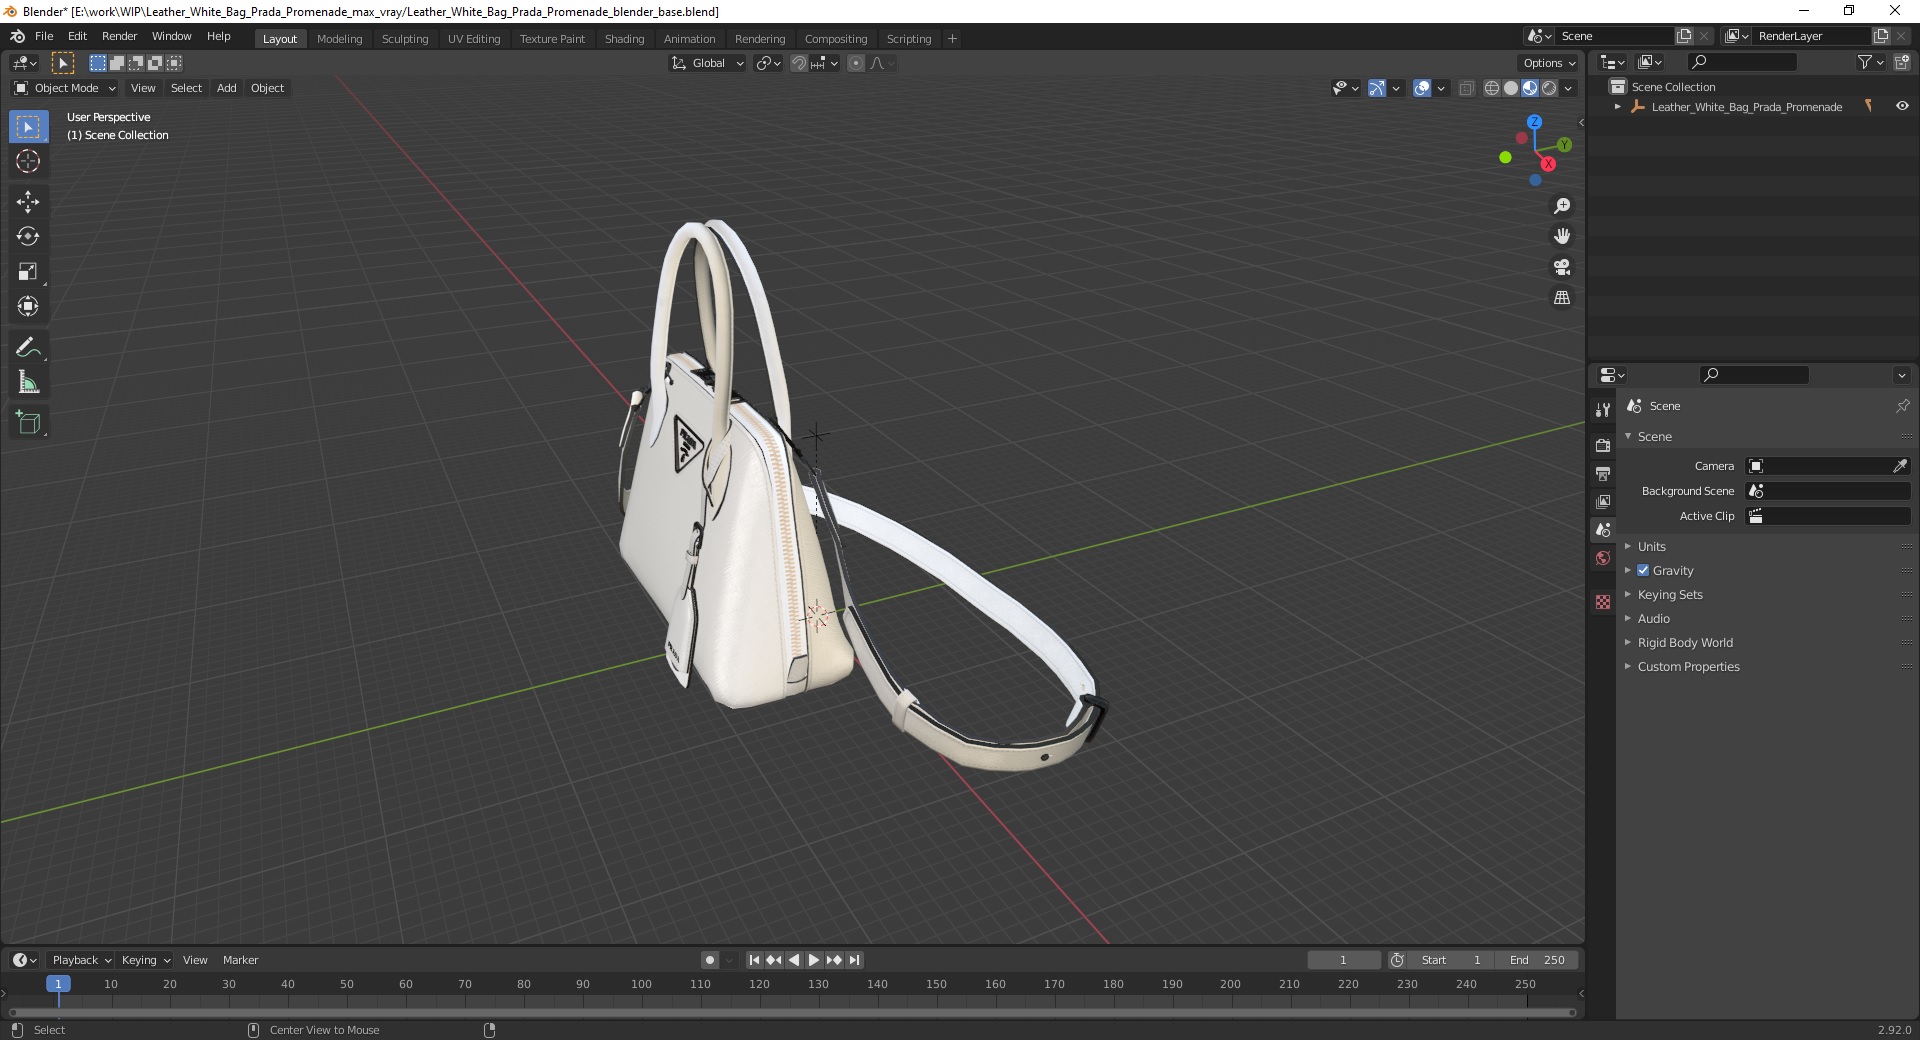This screenshot has height=1040, width=1920.
Task: Click the outliner filter funnel icon
Action: (x=1864, y=62)
